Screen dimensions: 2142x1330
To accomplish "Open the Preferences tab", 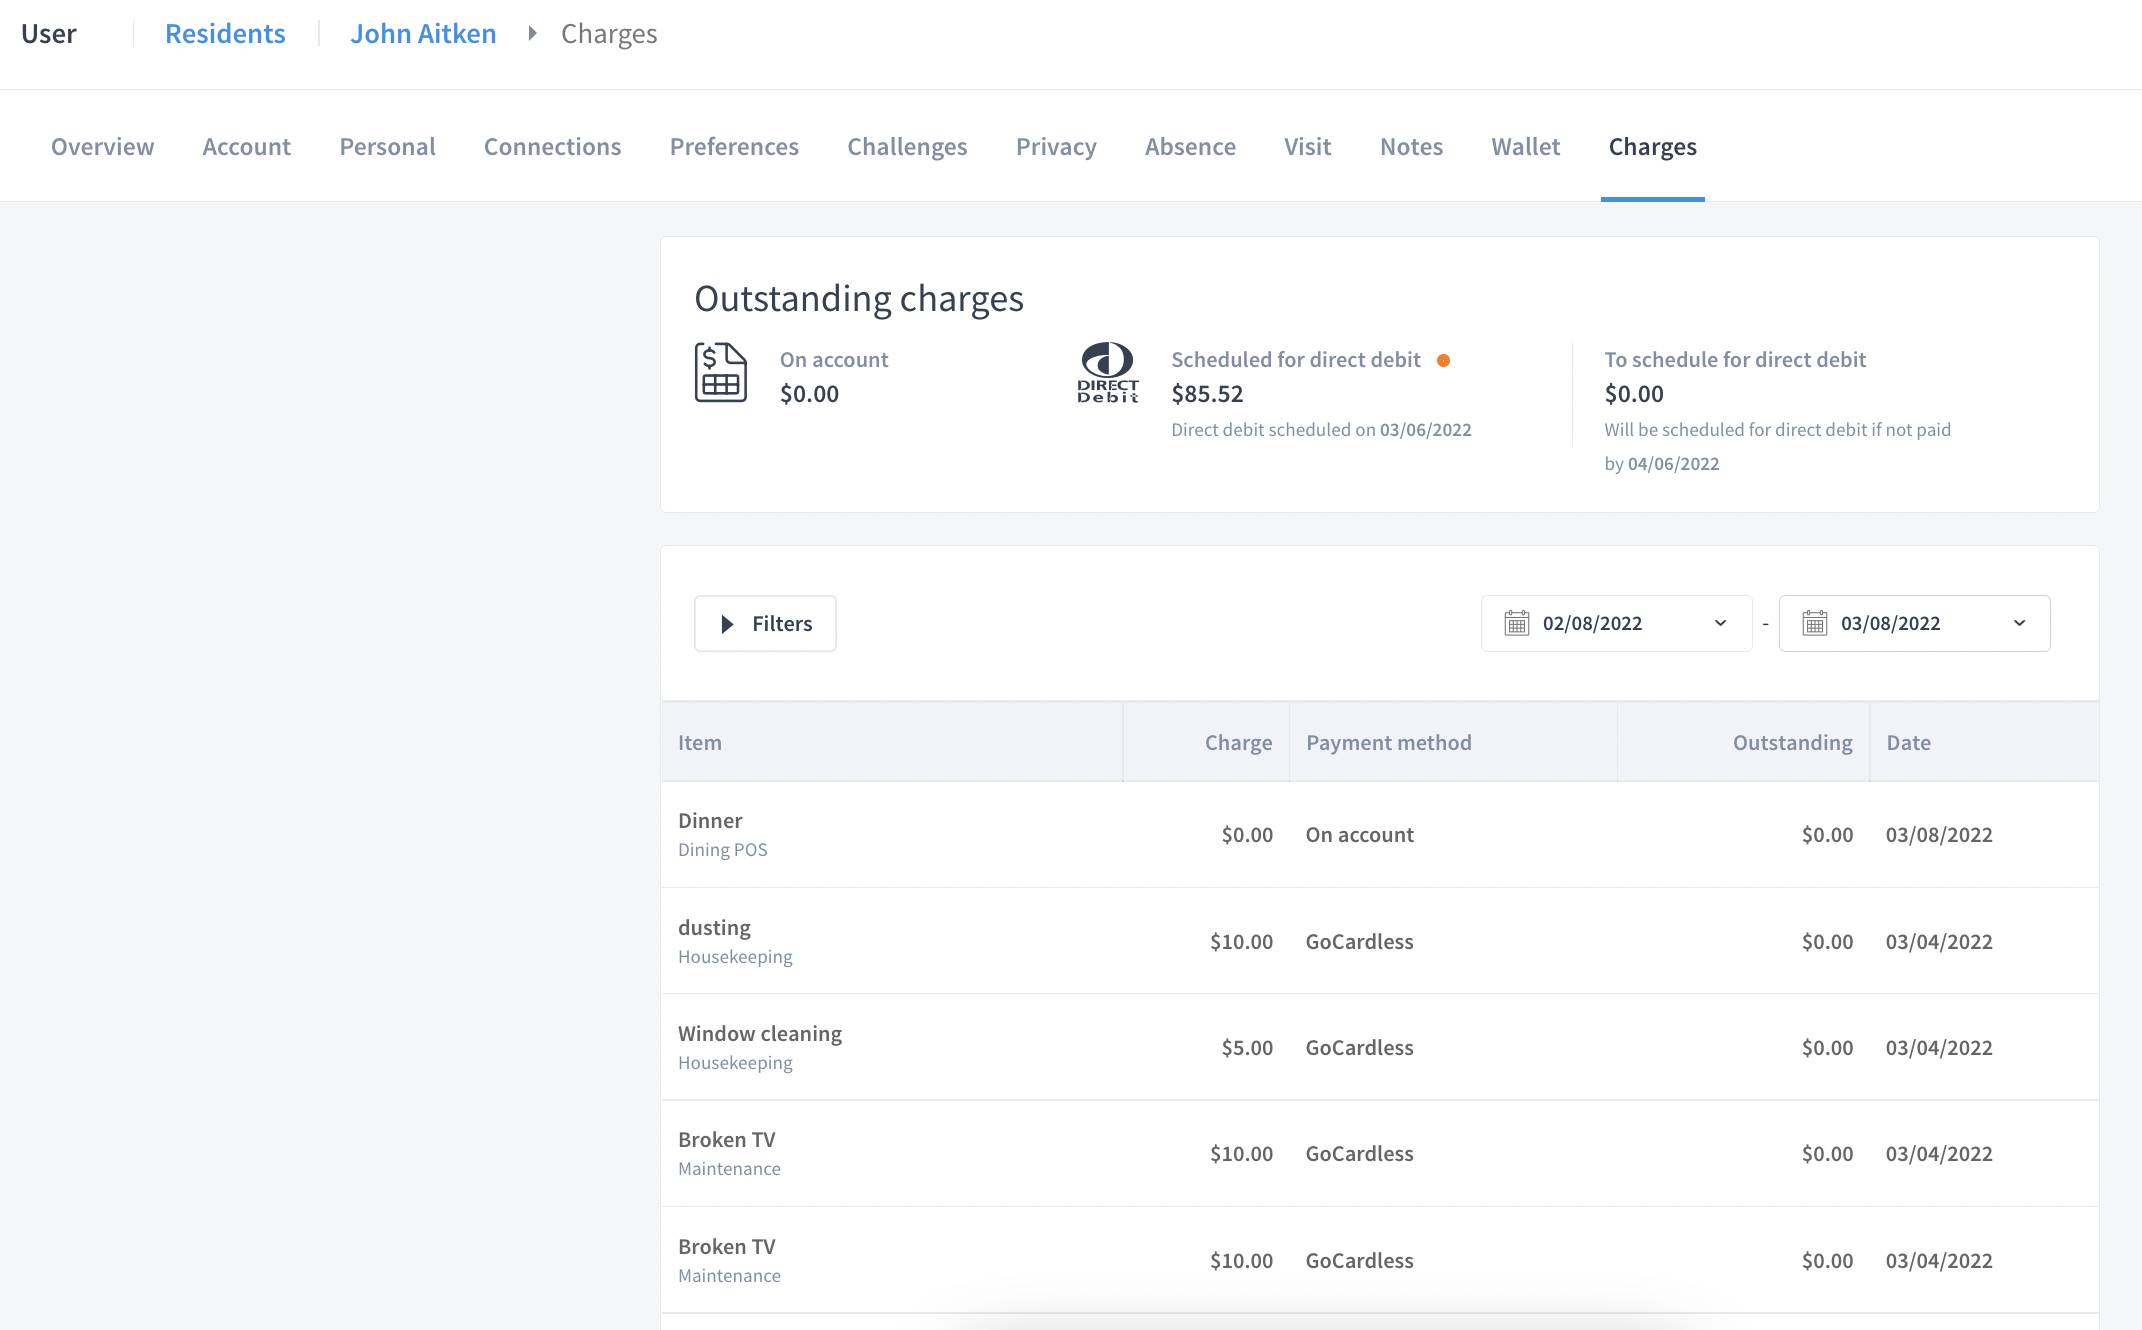I will pyautogui.click(x=735, y=147).
